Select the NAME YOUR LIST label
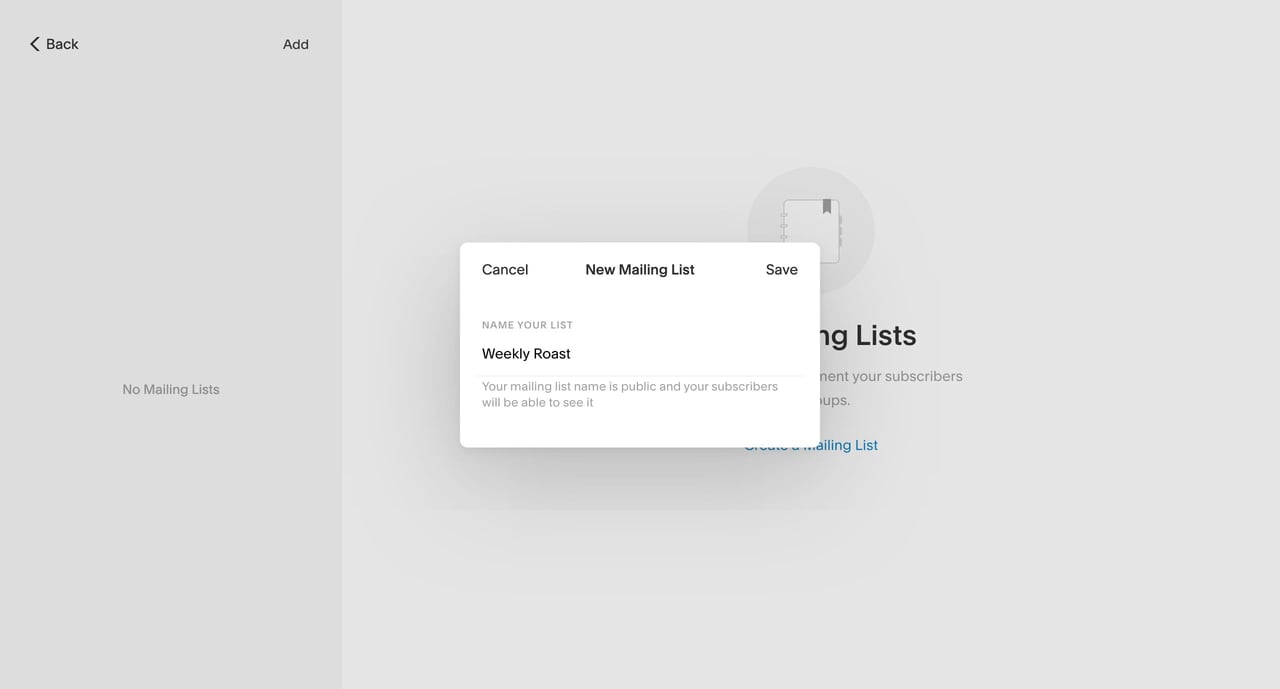Screen dimensions: 1280x689 (527, 325)
